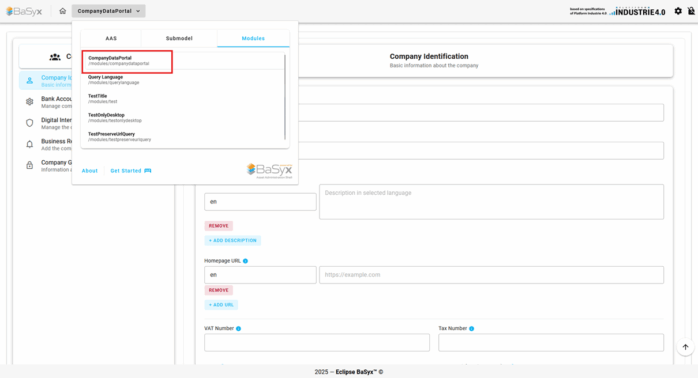Open the Query Language module
The width and height of the screenshot is (698, 378).
pyautogui.click(x=183, y=80)
